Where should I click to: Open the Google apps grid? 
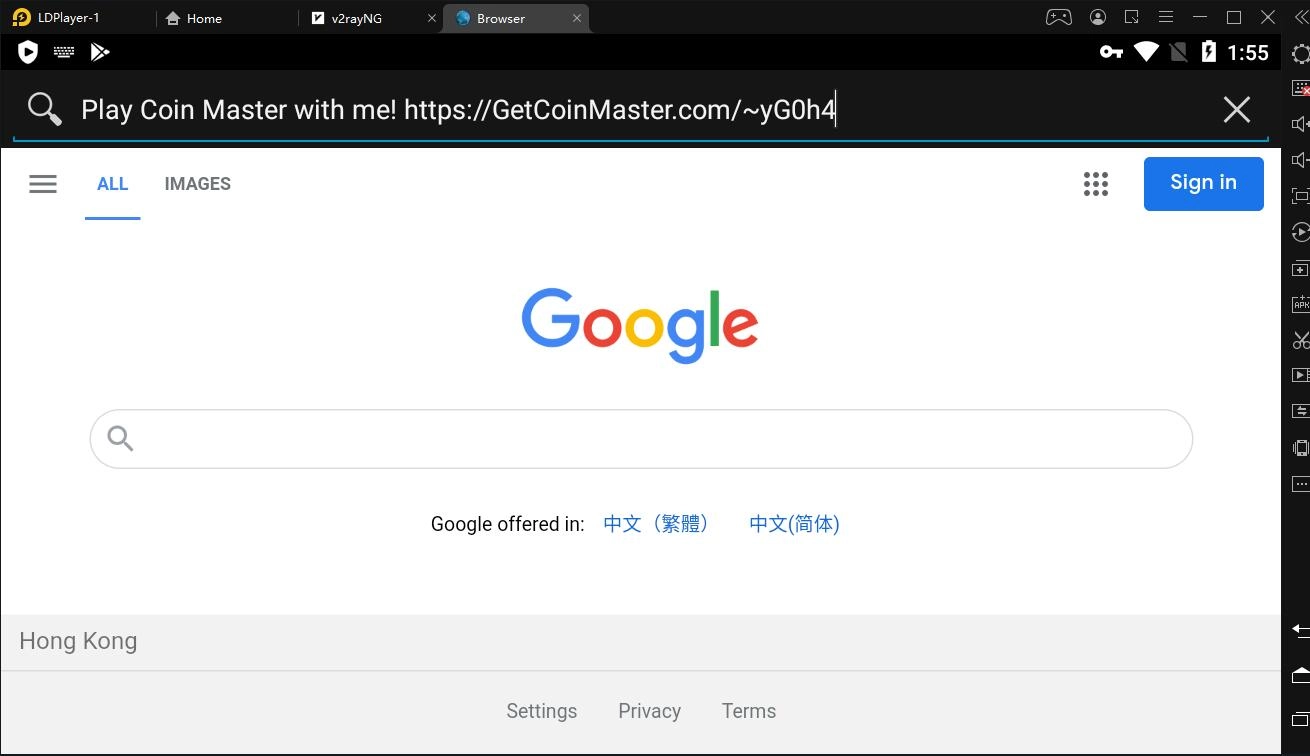(x=1096, y=184)
